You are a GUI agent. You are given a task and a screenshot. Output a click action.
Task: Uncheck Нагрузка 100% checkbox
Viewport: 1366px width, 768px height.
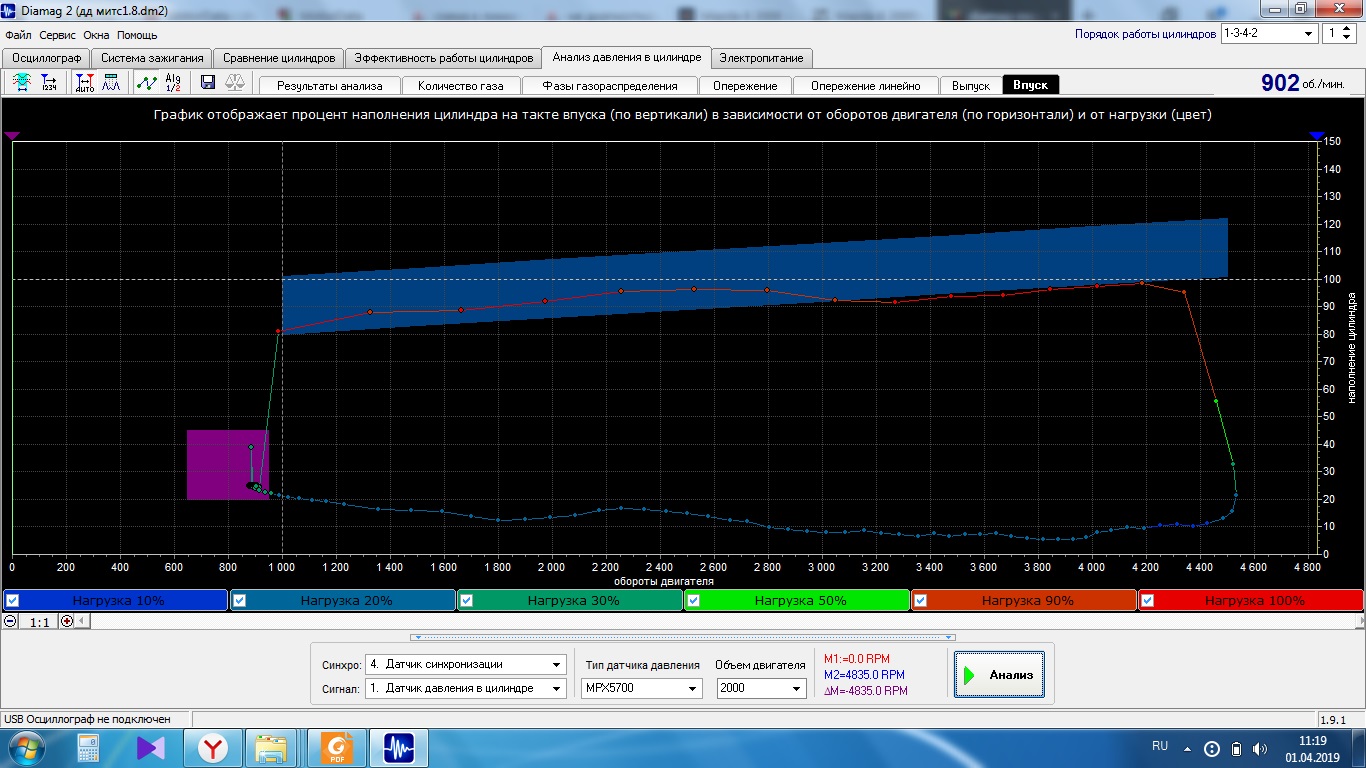1148,600
